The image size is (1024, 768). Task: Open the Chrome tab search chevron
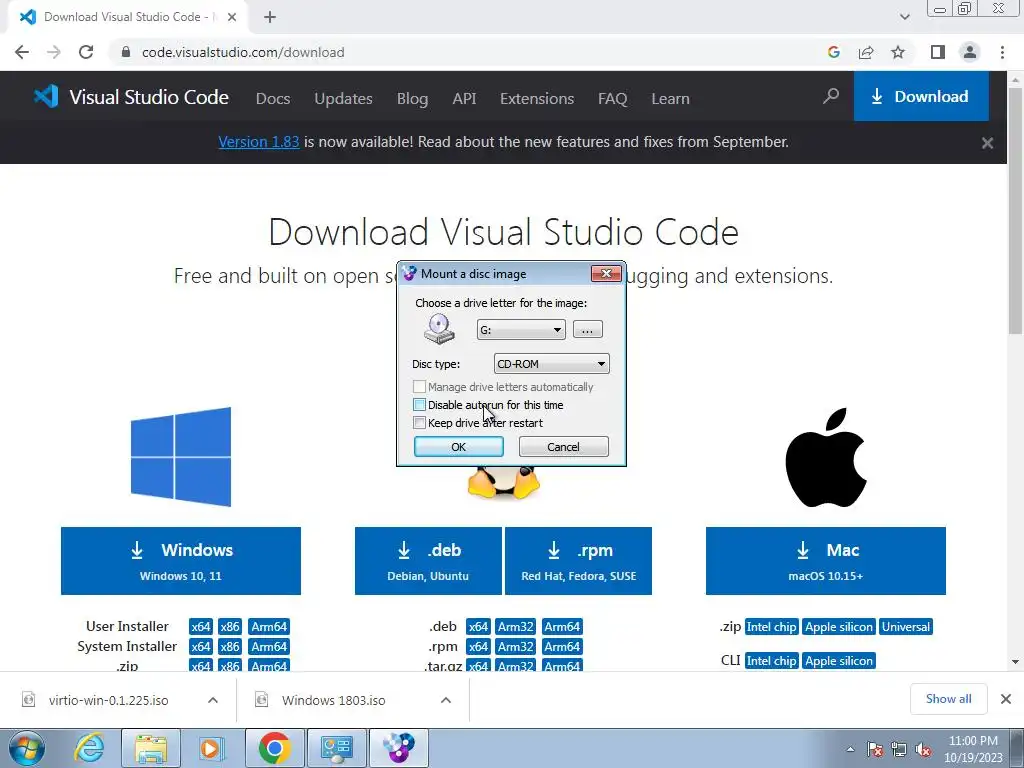[904, 17]
